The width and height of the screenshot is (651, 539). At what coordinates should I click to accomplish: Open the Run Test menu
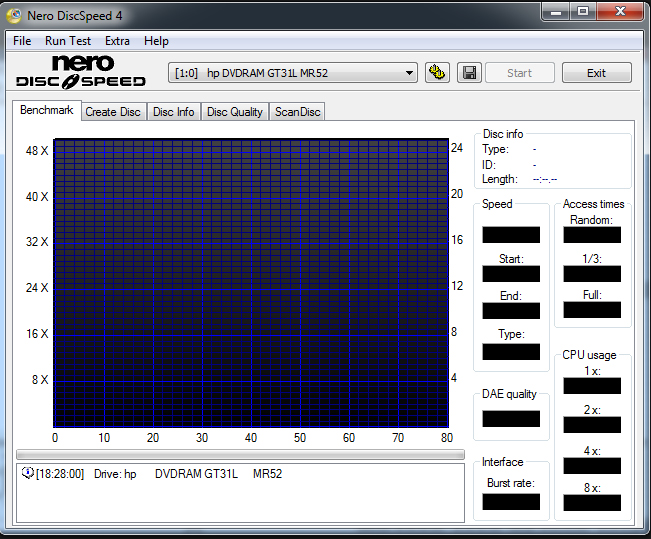point(68,41)
